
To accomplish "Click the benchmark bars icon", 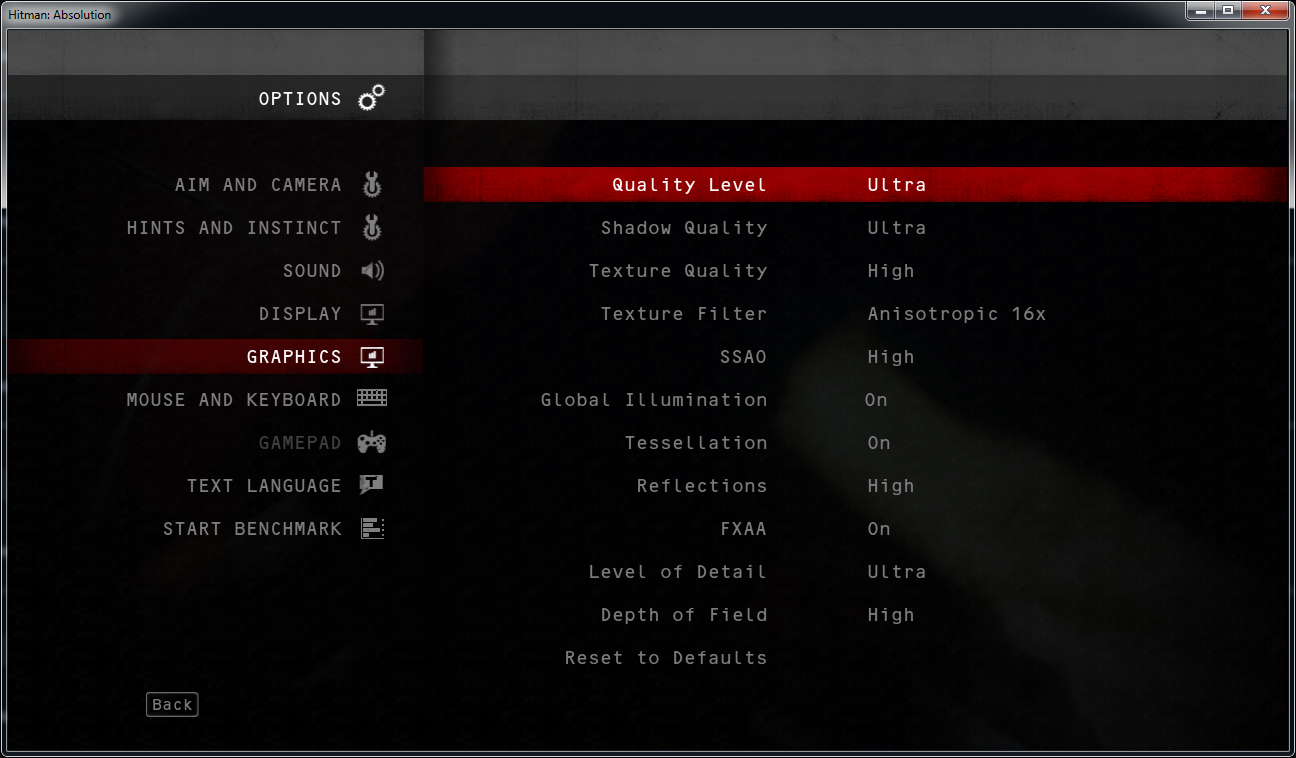I will (x=372, y=528).
